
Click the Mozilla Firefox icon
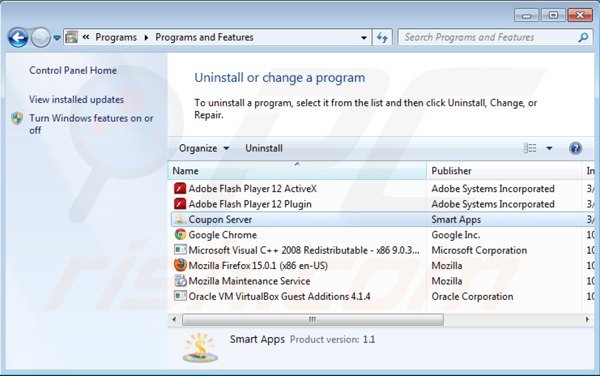pos(180,265)
